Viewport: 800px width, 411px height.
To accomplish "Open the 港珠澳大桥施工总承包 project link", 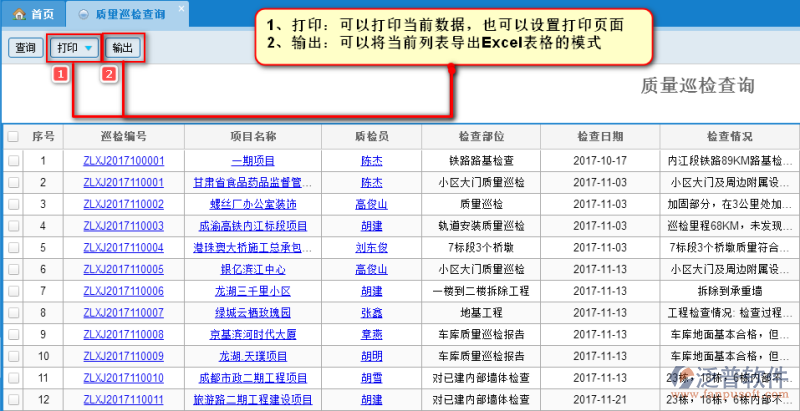I will pyautogui.click(x=253, y=248).
